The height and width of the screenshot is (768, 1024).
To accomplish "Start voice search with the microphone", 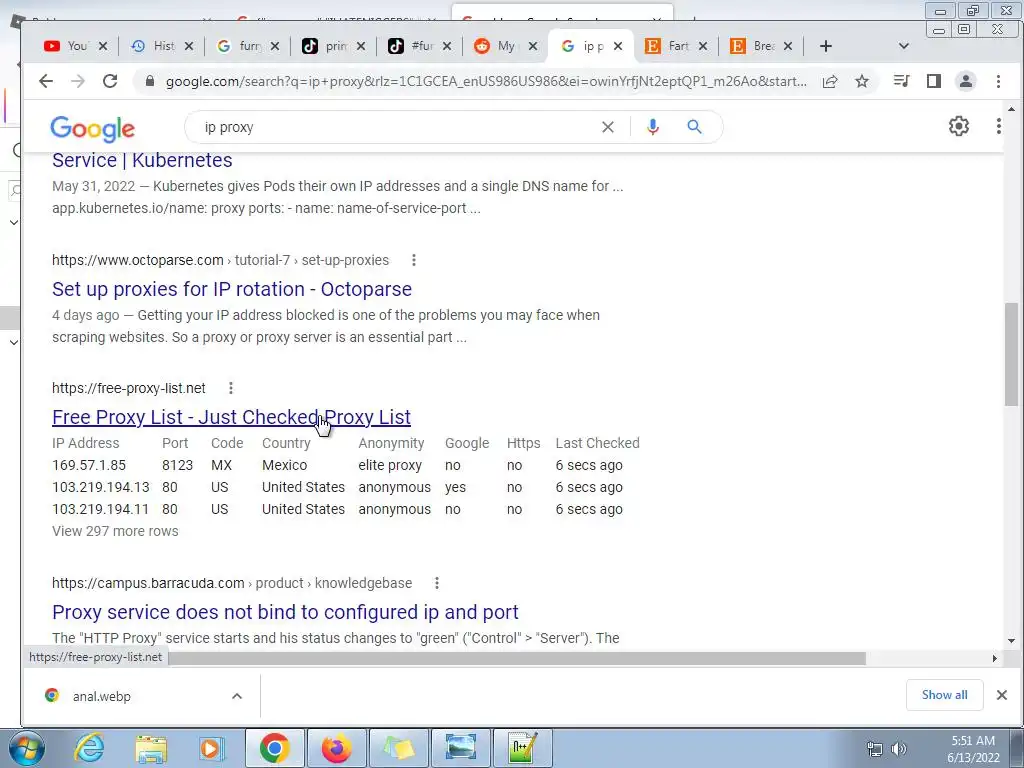I will (652, 127).
